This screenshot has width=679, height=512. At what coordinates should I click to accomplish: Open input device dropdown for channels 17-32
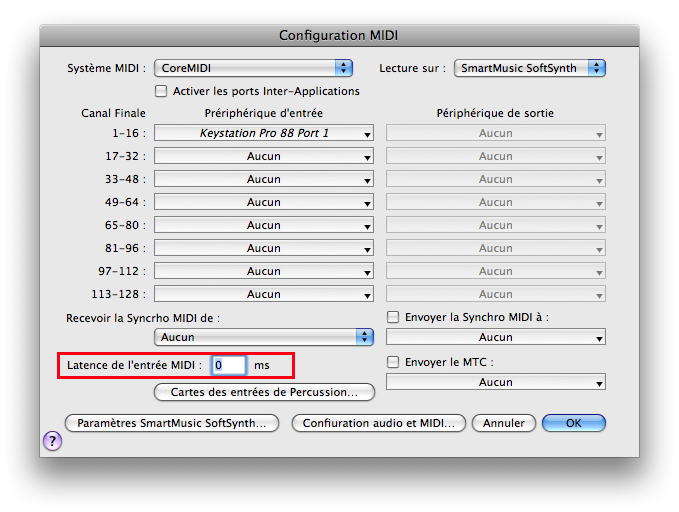pyautogui.click(x=264, y=156)
